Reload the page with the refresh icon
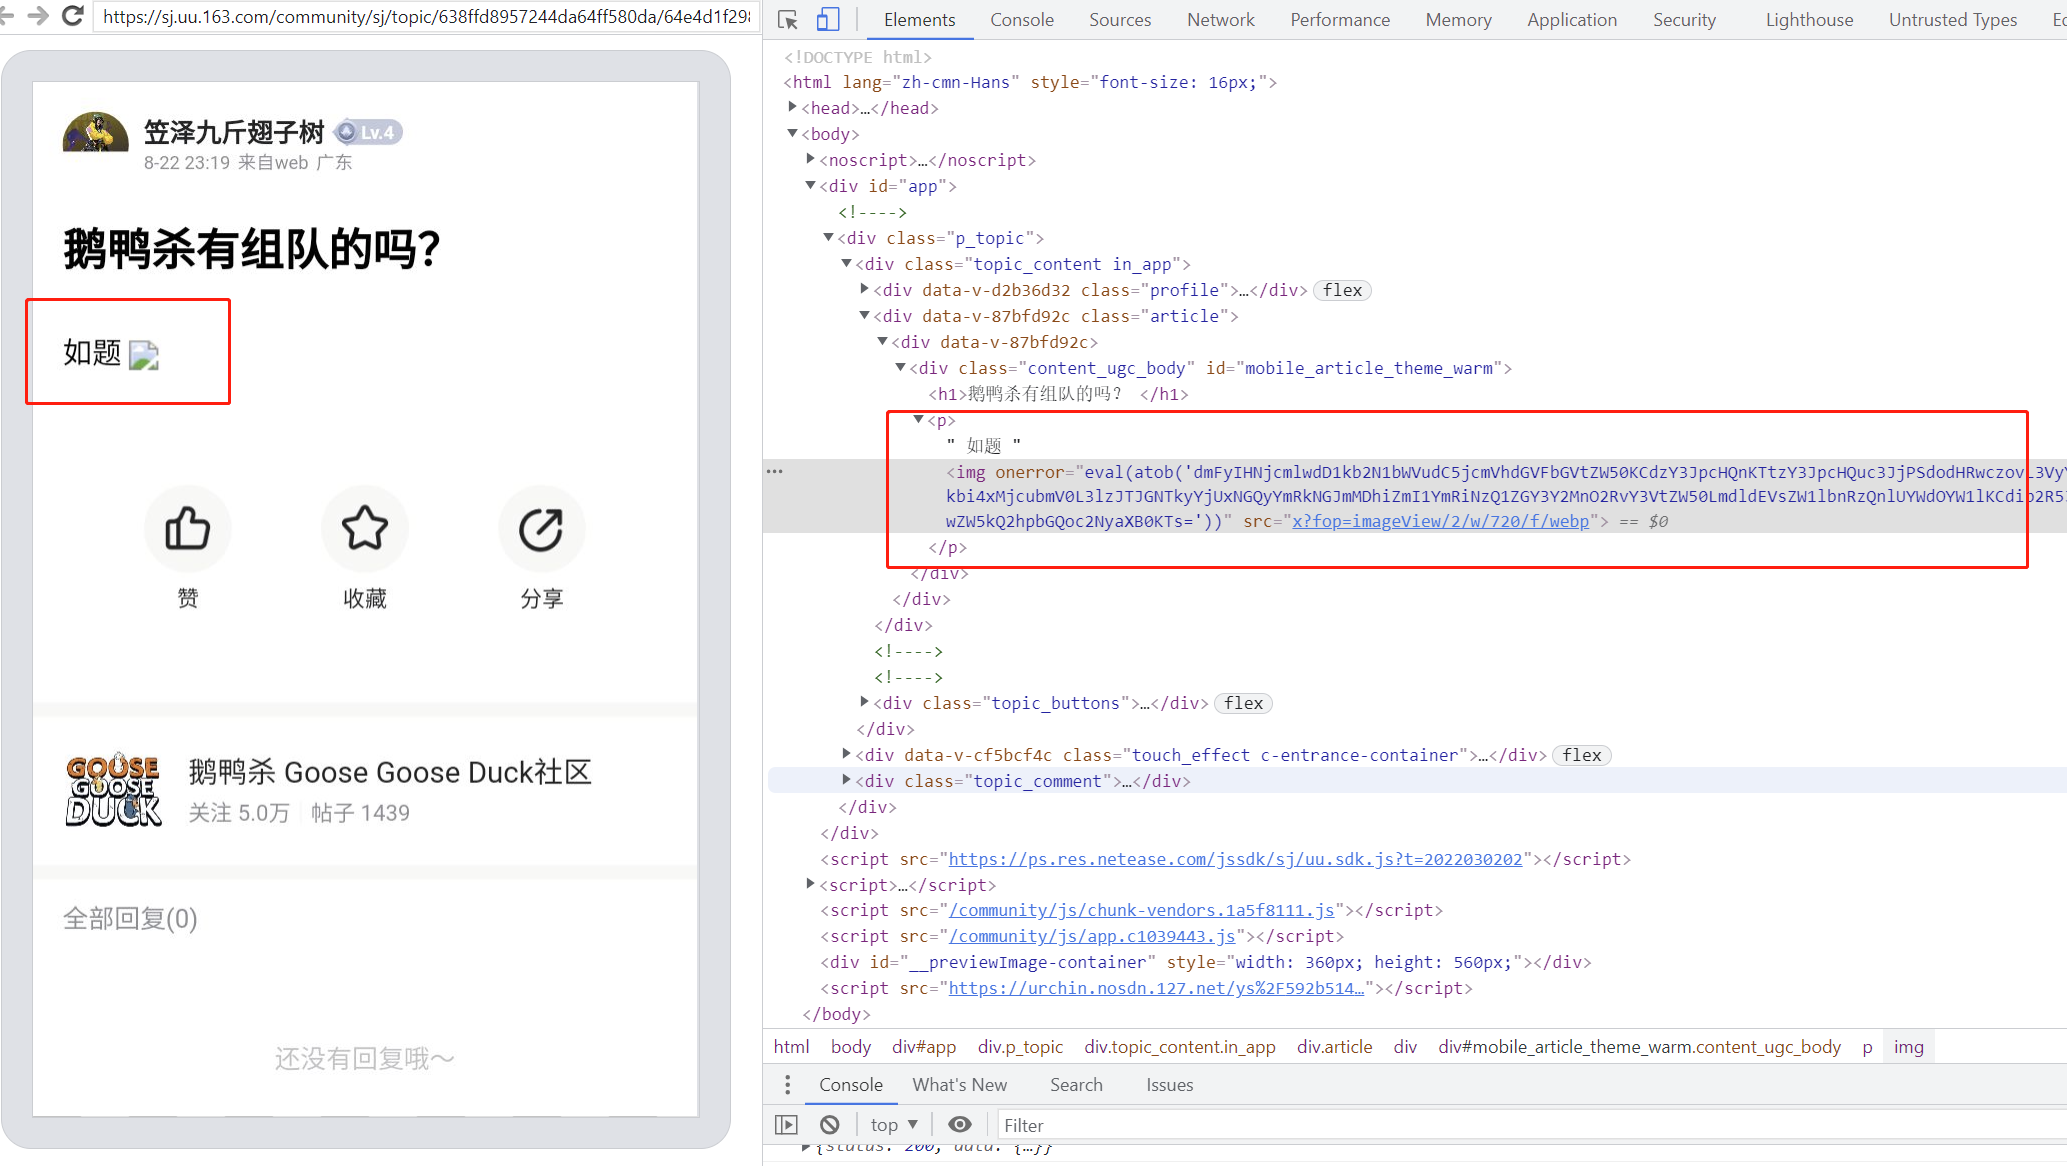The image size is (2067, 1166). (72, 16)
